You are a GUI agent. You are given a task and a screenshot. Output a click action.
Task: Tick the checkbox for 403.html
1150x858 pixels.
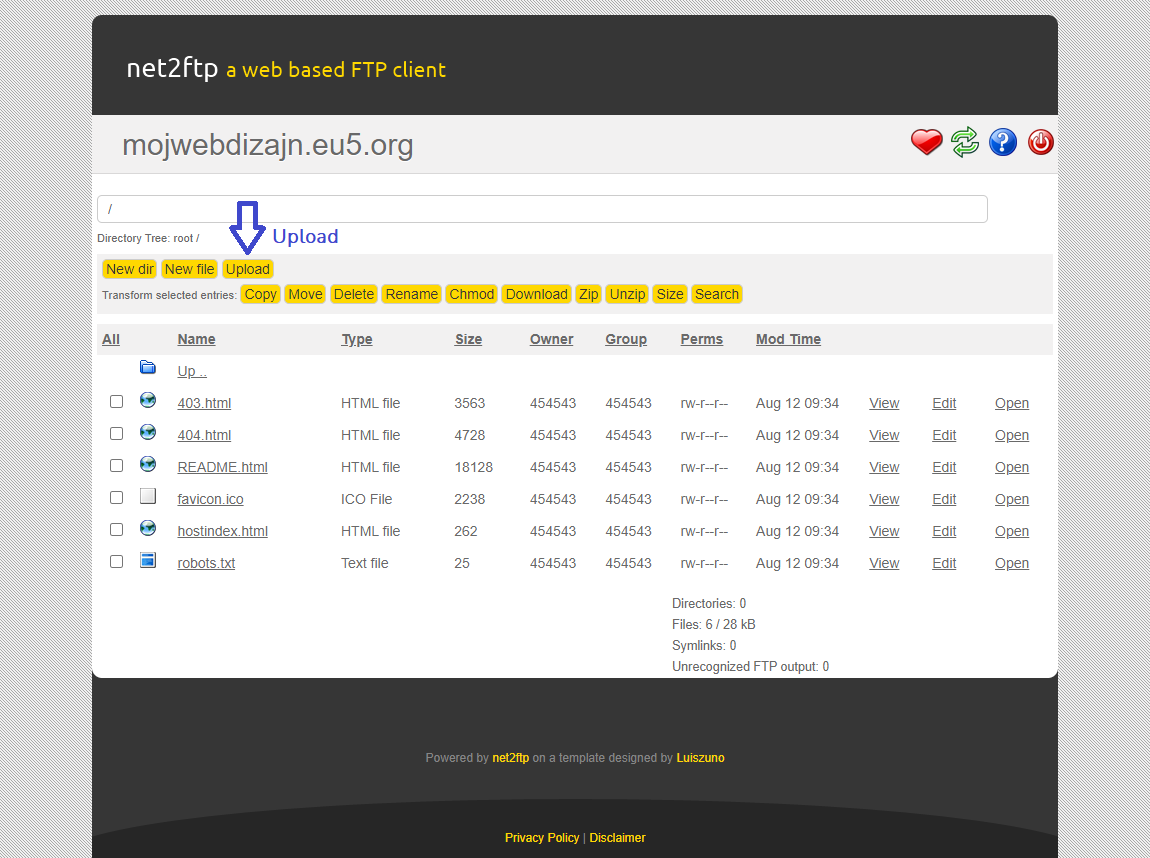tap(117, 401)
